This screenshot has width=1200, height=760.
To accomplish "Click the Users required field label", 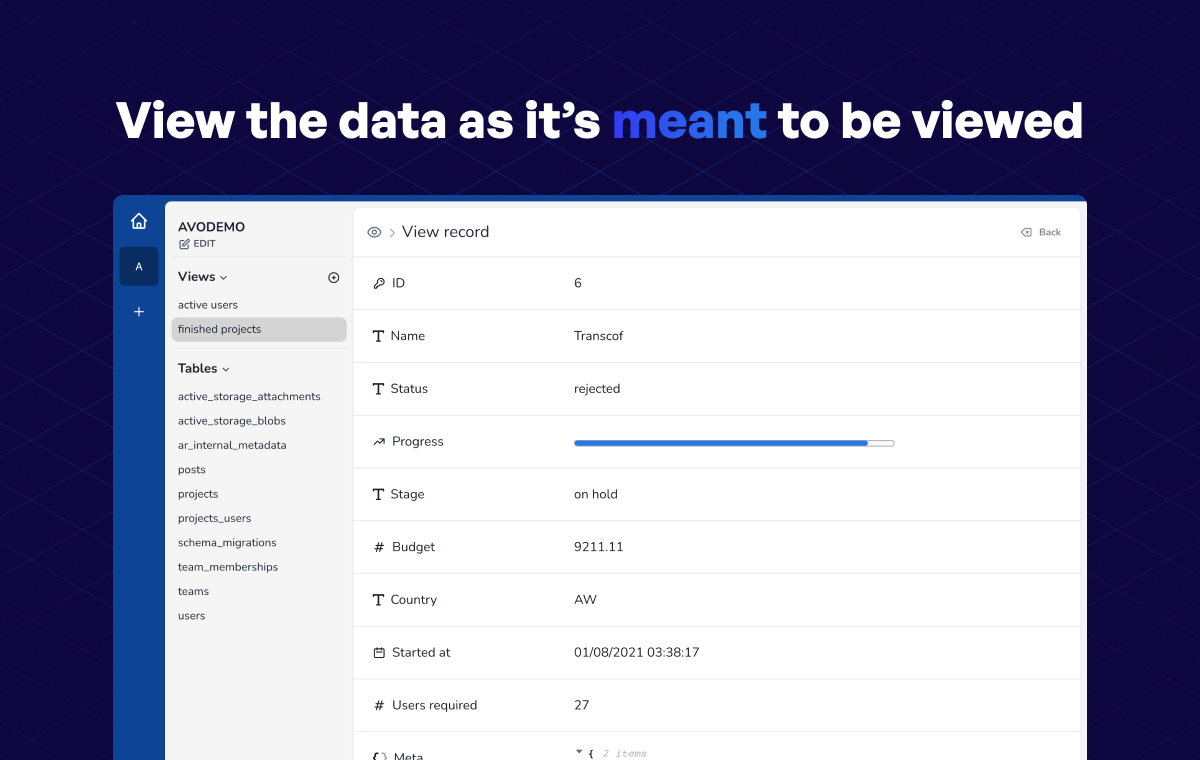I will click(434, 705).
